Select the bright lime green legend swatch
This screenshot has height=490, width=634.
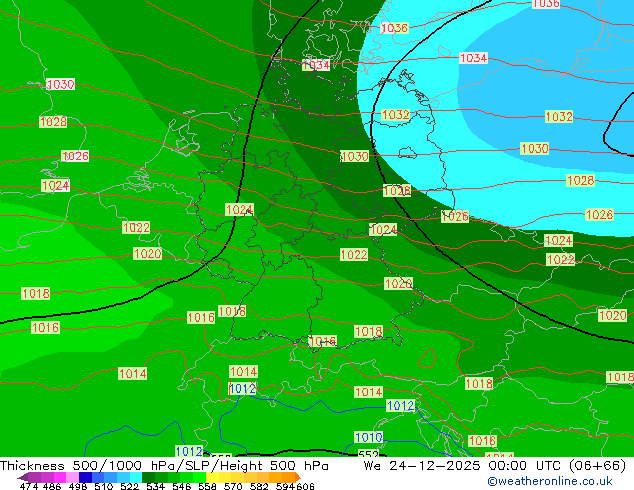pos(199,477)
